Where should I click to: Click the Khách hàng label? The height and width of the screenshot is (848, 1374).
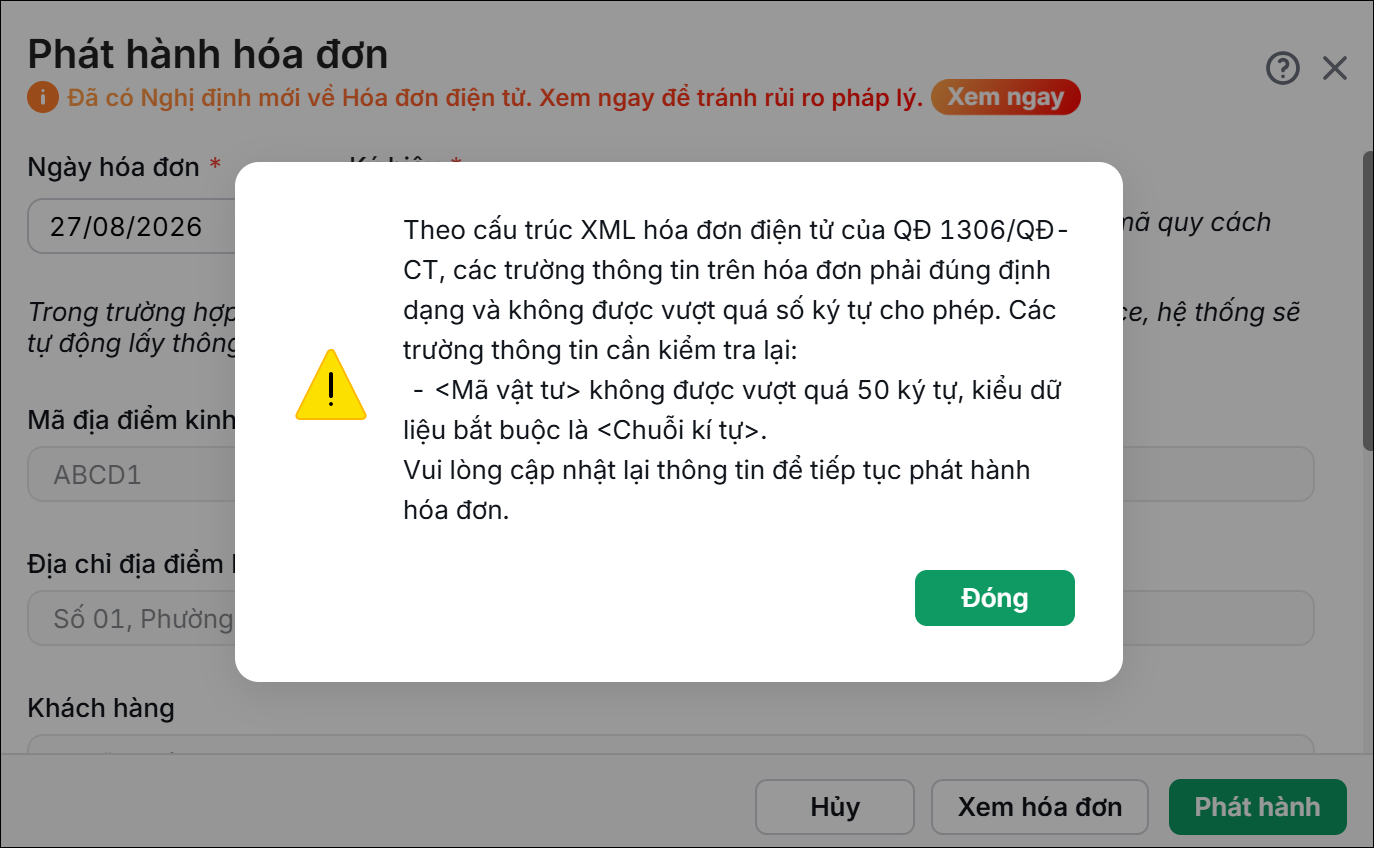(x=101, y=708)
